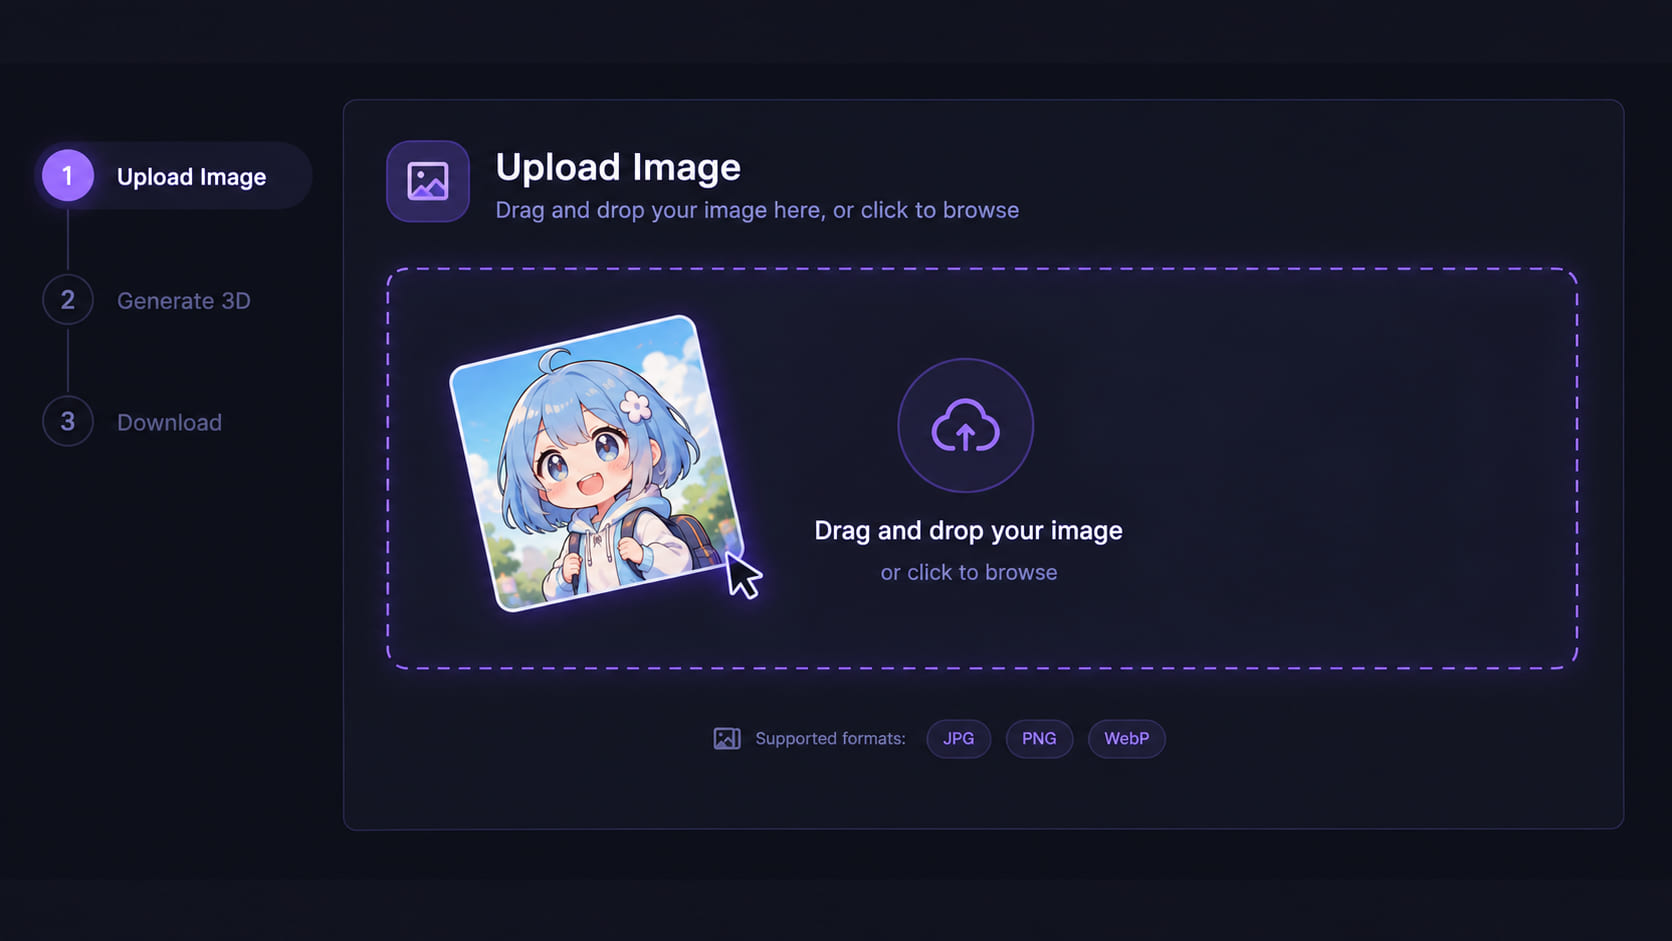Viewport: 1672px width, 941px height.
Task: Click 'Drag and drop your image' text
Action: tap(968, 531)
